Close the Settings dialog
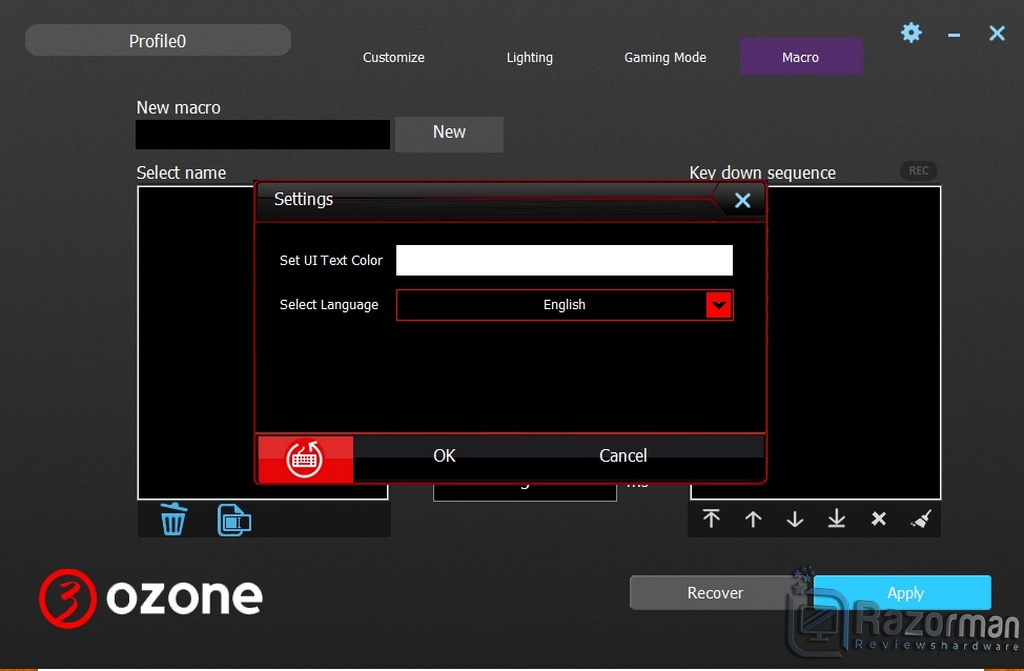This screenshot has height=671, width=1024. (x=743, y=200)
